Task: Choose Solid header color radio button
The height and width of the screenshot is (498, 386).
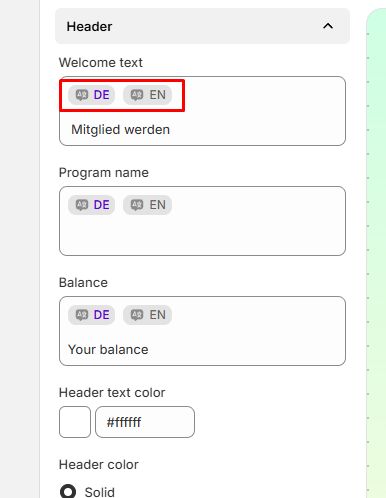Action: click(x=68, y=492)
